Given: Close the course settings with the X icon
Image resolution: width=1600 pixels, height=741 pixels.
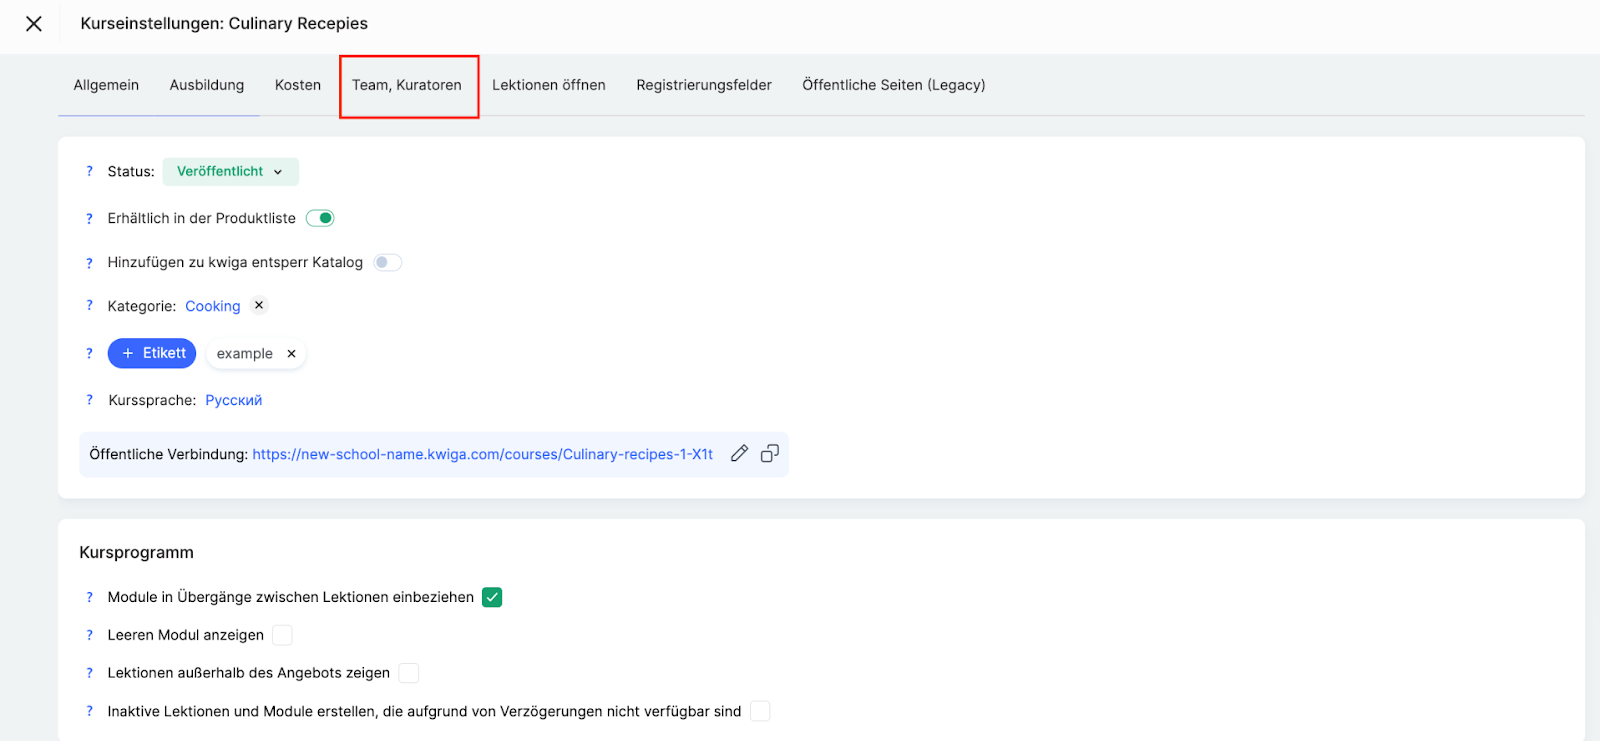Looking at the screenshot, I should click(x=34, y=24).
